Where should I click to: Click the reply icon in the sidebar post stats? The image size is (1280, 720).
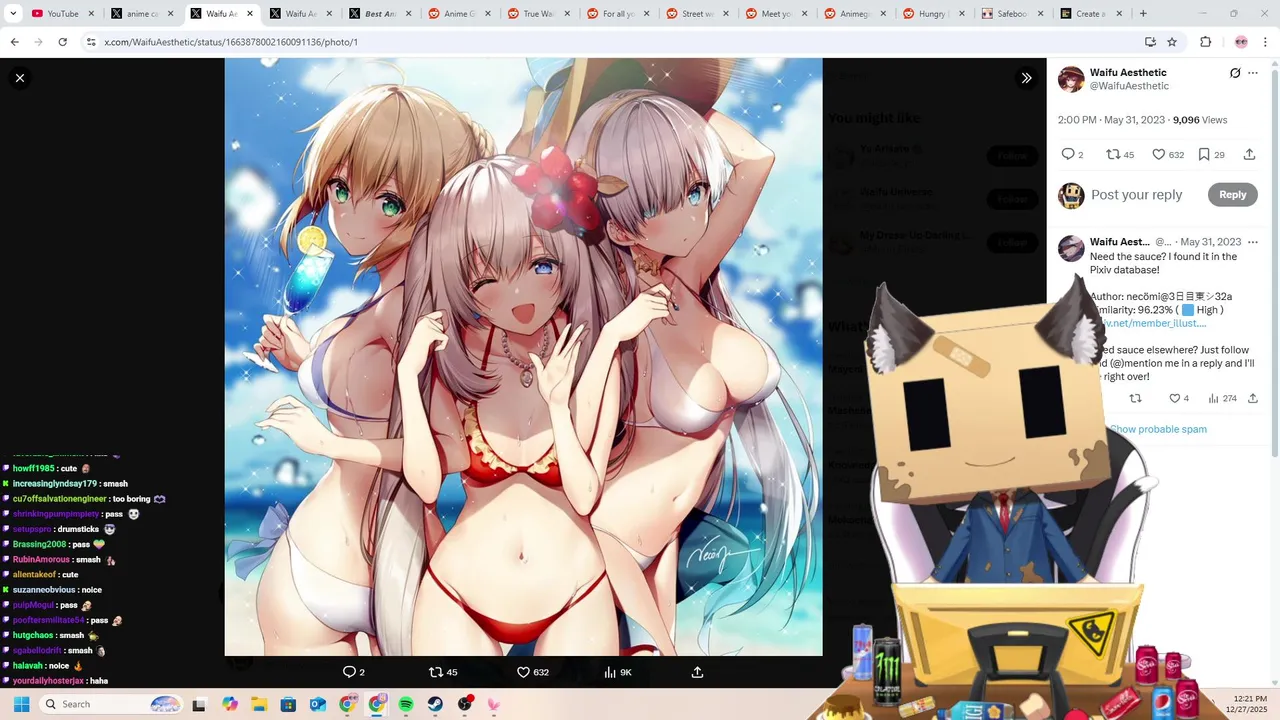click(x=1068, y=154)
